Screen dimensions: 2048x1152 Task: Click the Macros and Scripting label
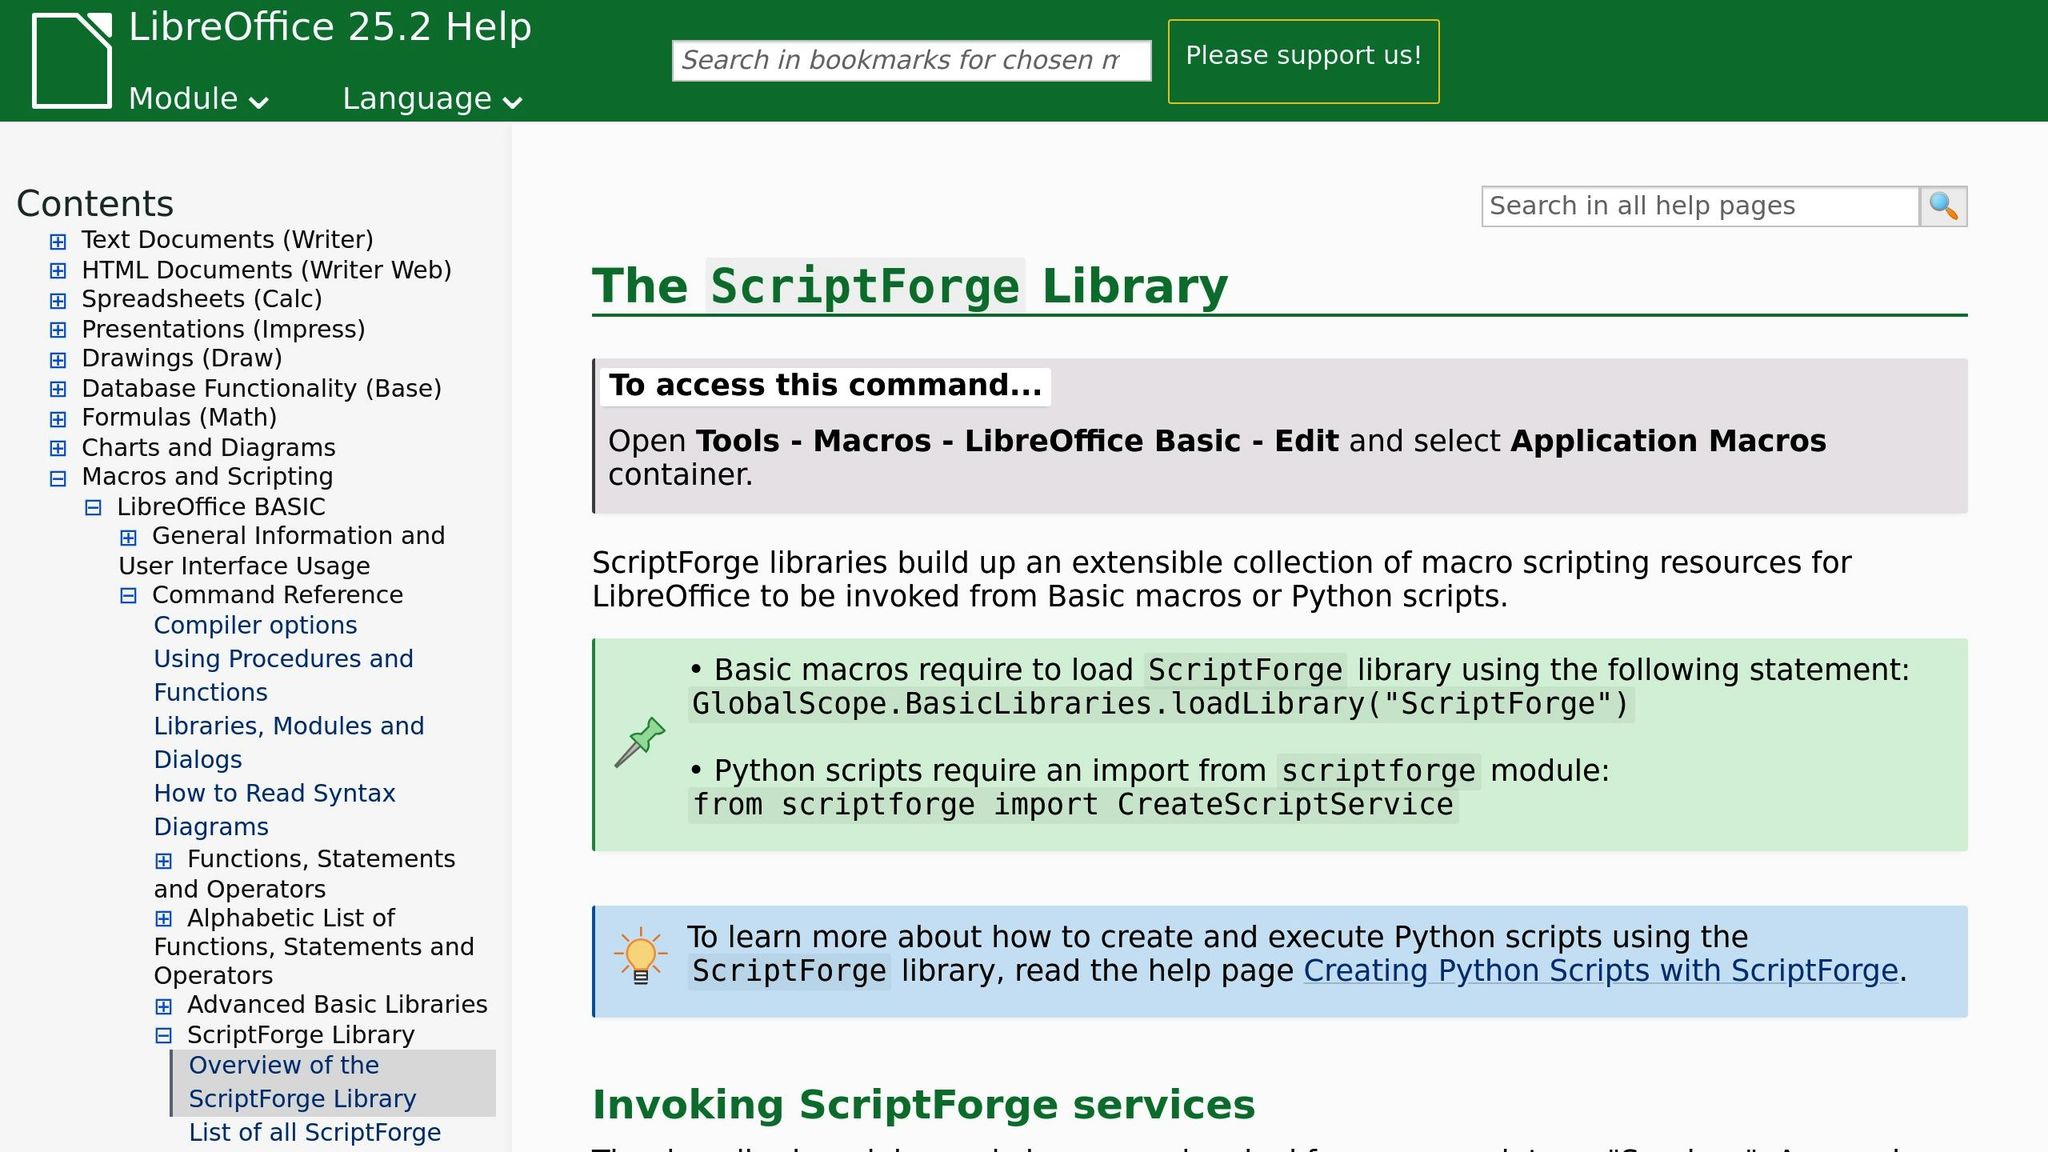click(x=207, y=476)
